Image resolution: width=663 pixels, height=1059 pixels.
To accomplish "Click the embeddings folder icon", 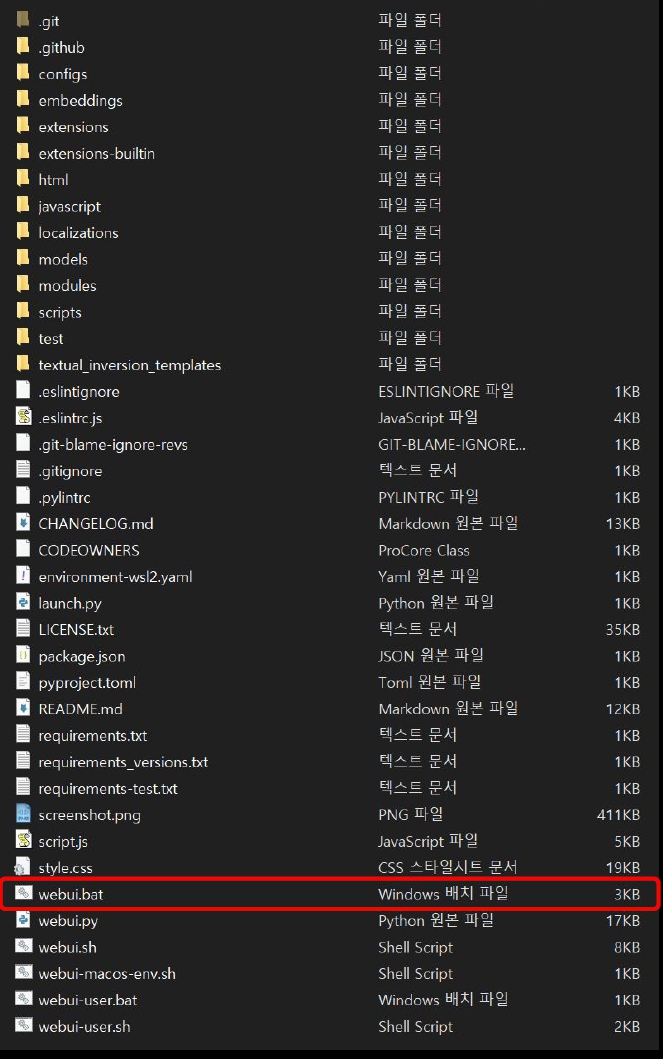I will 23,99.
